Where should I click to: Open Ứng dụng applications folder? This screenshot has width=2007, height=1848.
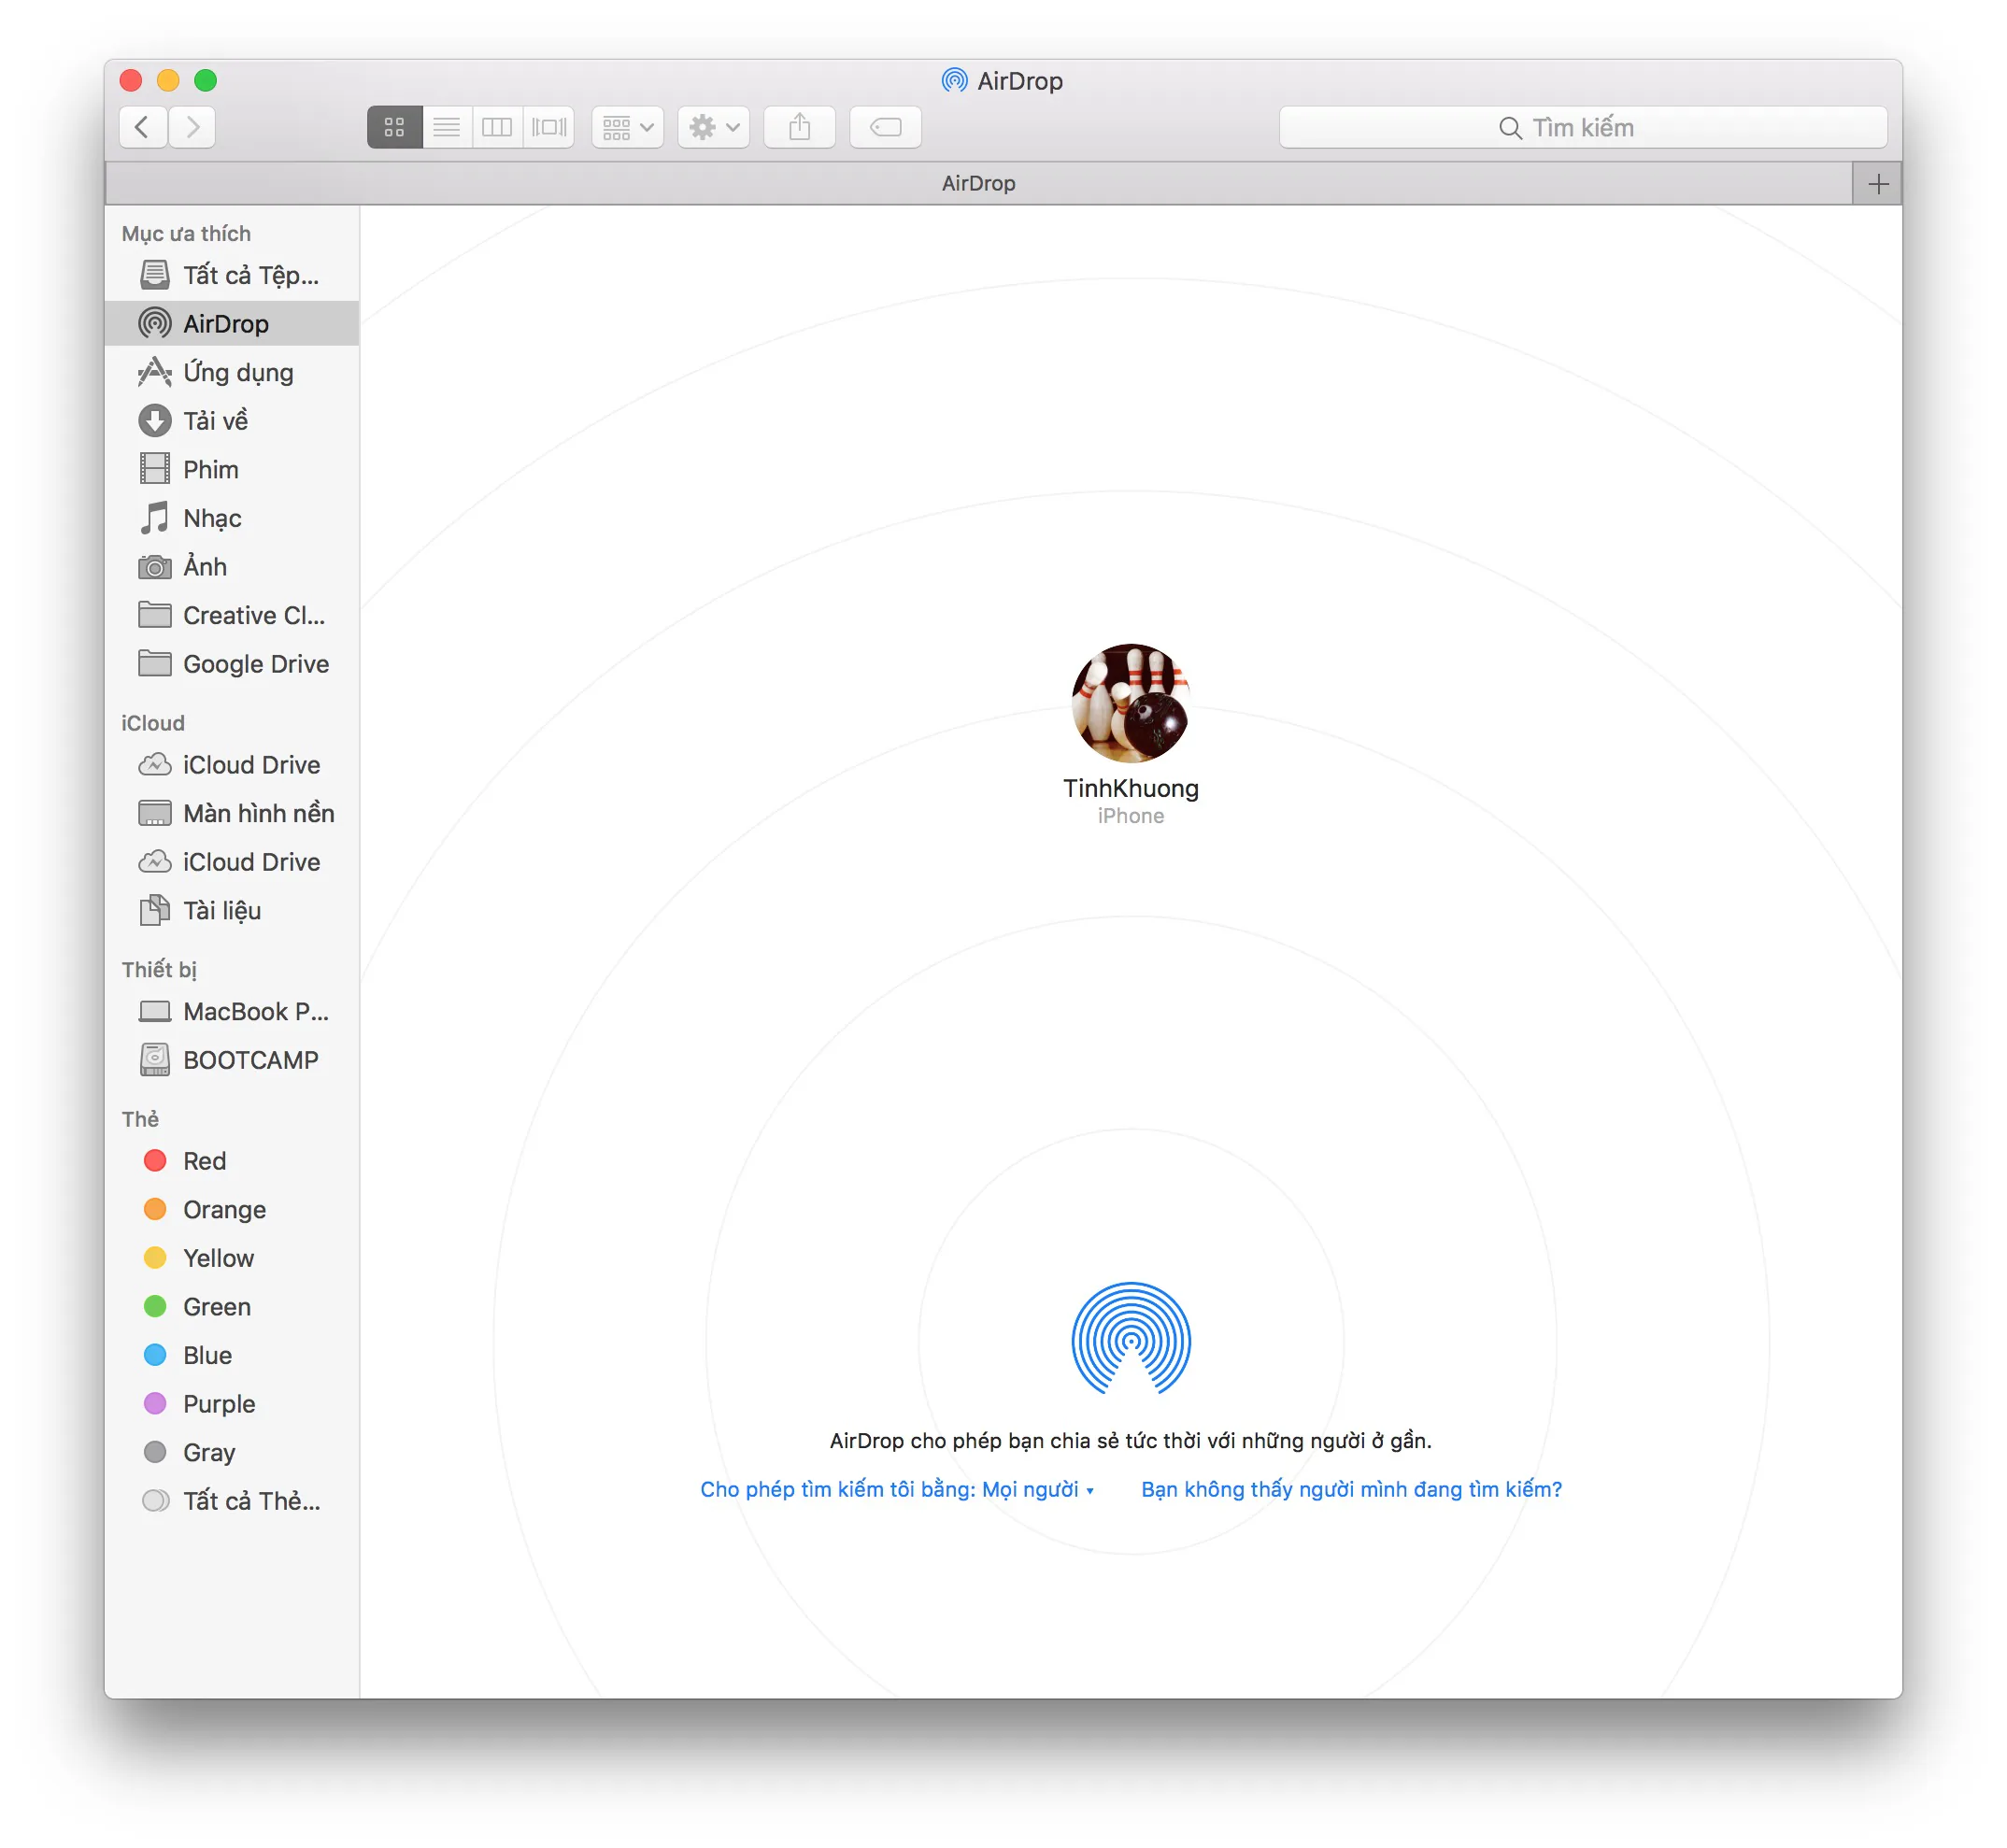coord(231,372)
